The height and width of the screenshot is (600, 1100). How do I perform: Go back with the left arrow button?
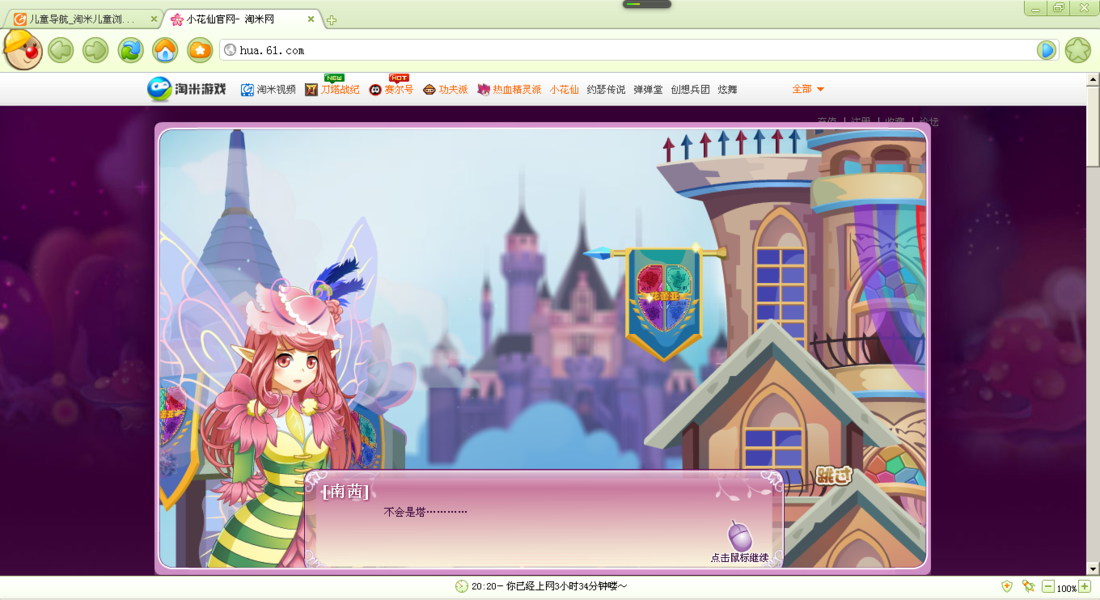click(61, 50)
